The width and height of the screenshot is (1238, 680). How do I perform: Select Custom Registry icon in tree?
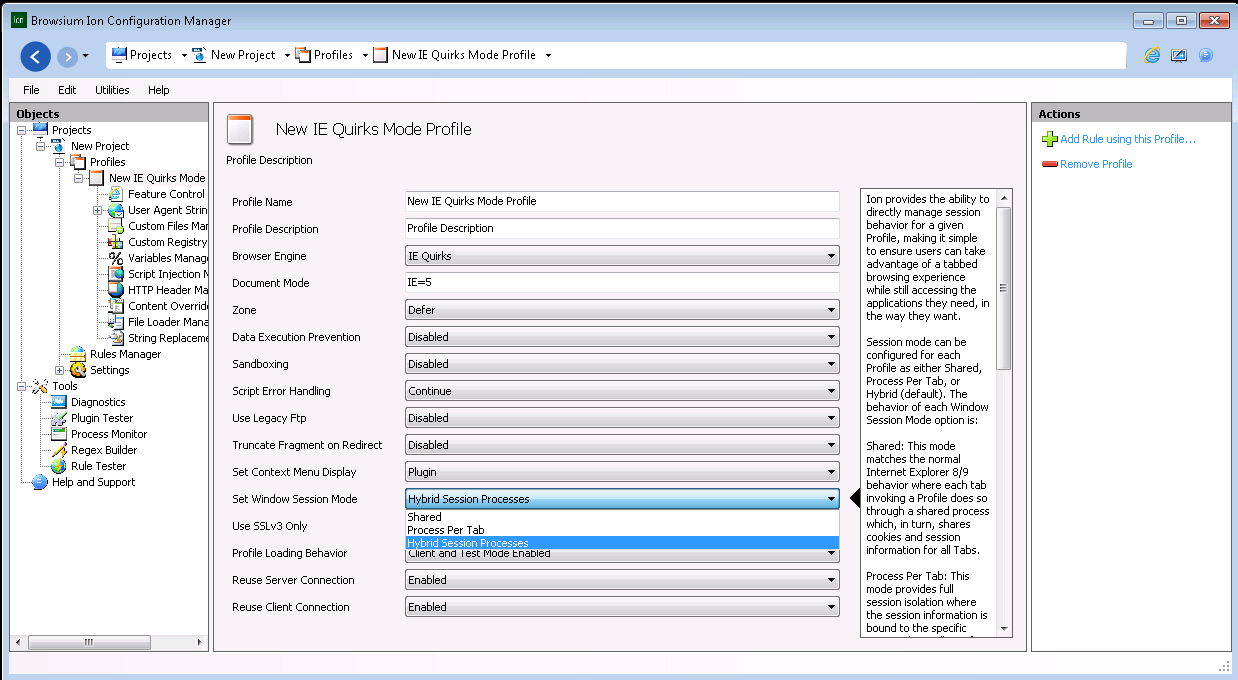click(x=116, y=242)
